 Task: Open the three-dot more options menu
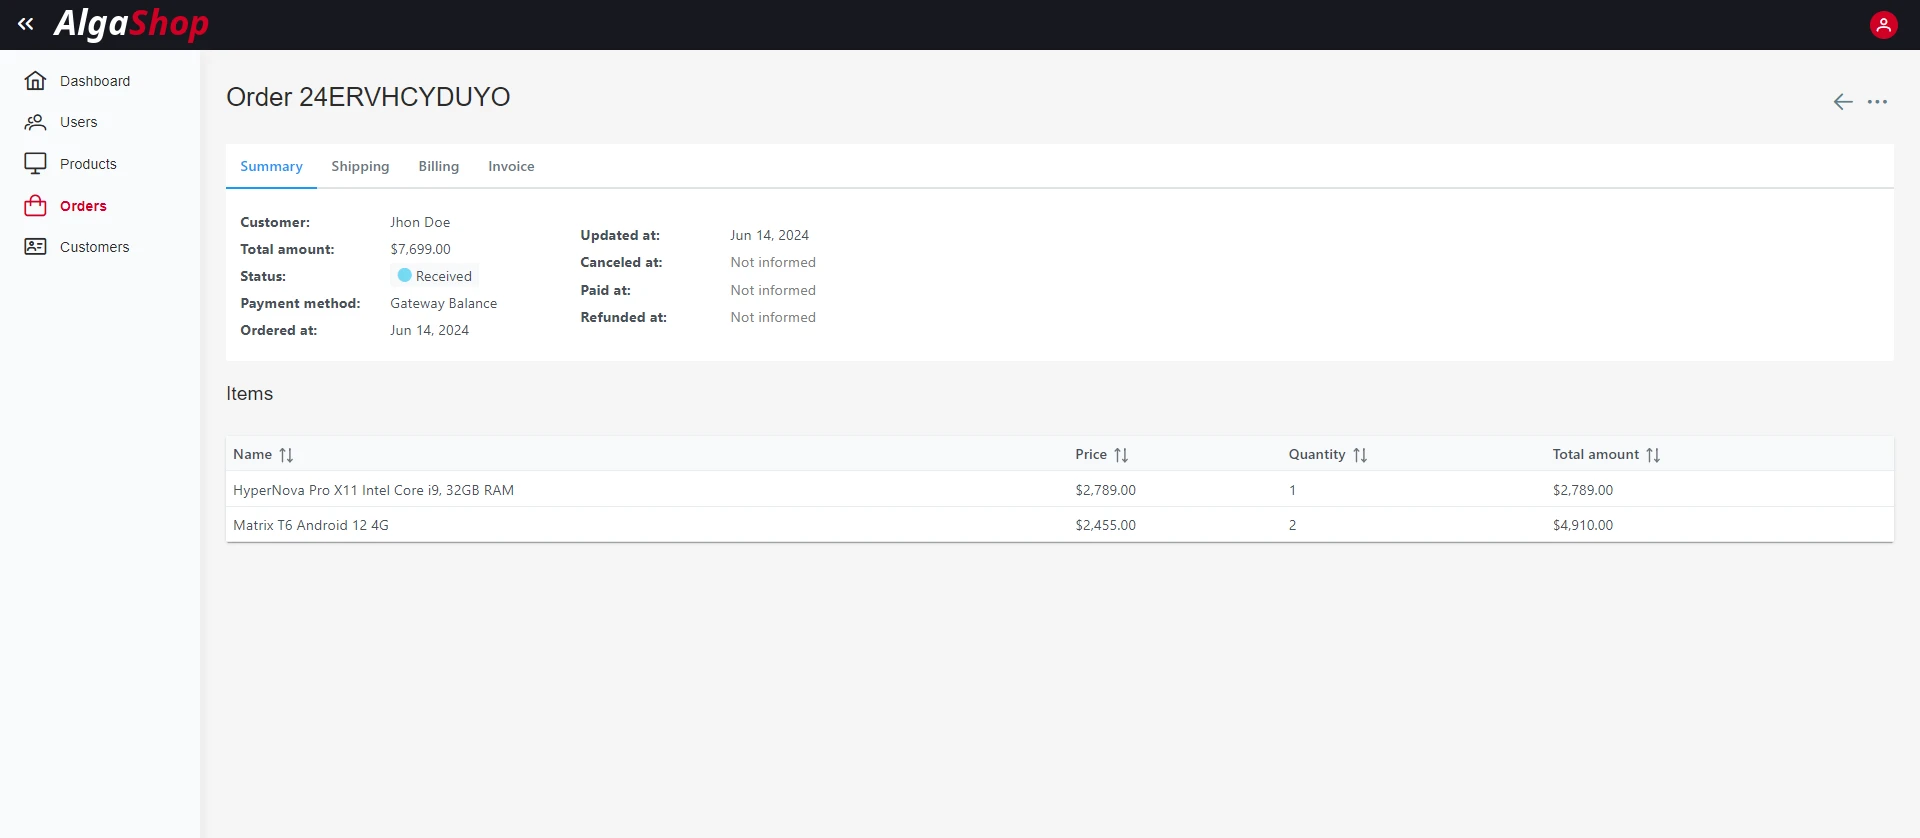1877,102
